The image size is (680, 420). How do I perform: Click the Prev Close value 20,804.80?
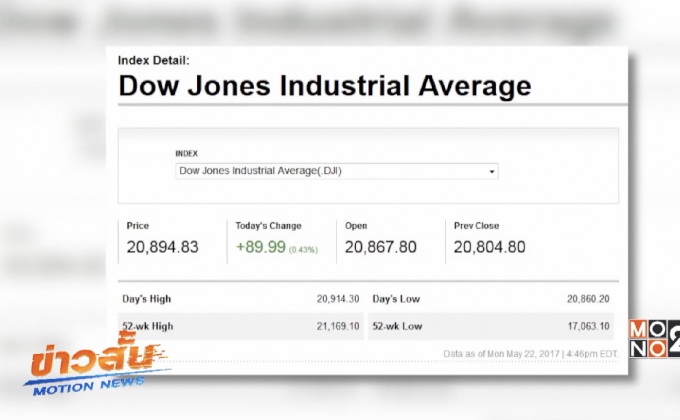tap(489, 247)
